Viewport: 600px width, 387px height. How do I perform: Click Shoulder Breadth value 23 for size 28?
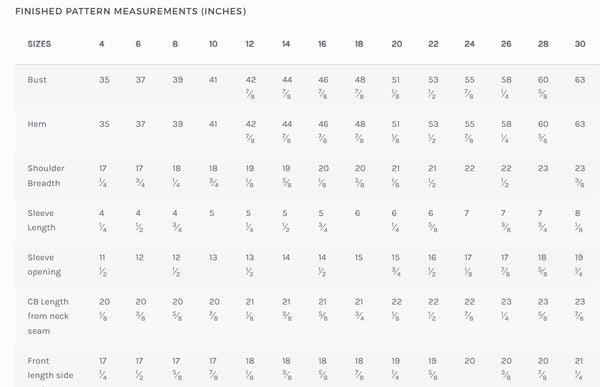click(543, 168)
